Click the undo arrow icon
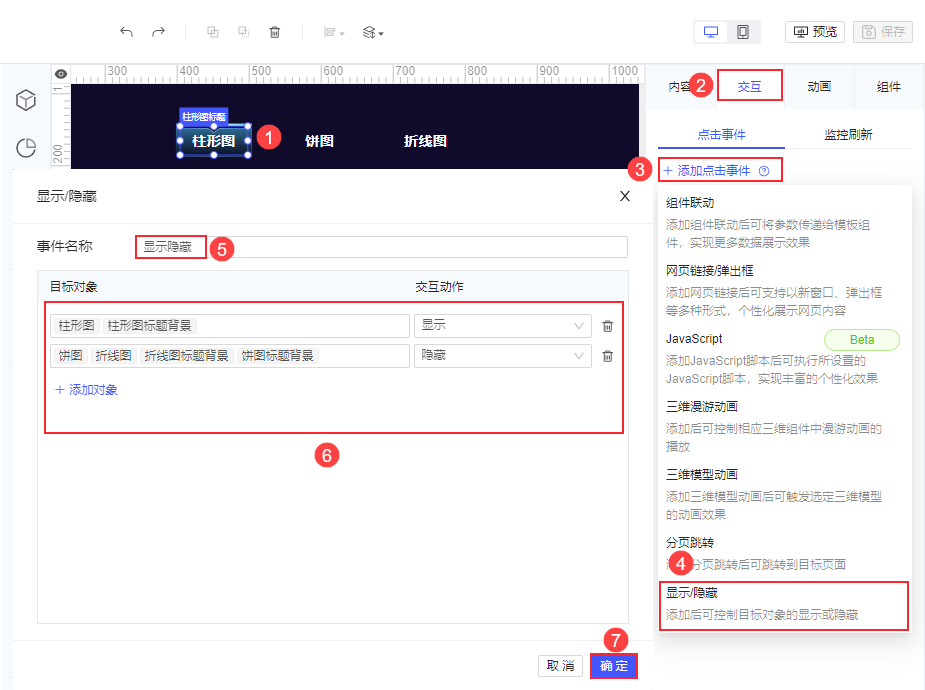 click(x=126, y=32)
